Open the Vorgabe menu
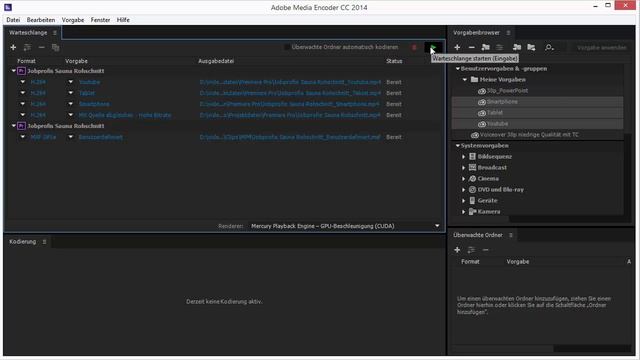This screenshot has height=360, width=640. pos(73,20)
